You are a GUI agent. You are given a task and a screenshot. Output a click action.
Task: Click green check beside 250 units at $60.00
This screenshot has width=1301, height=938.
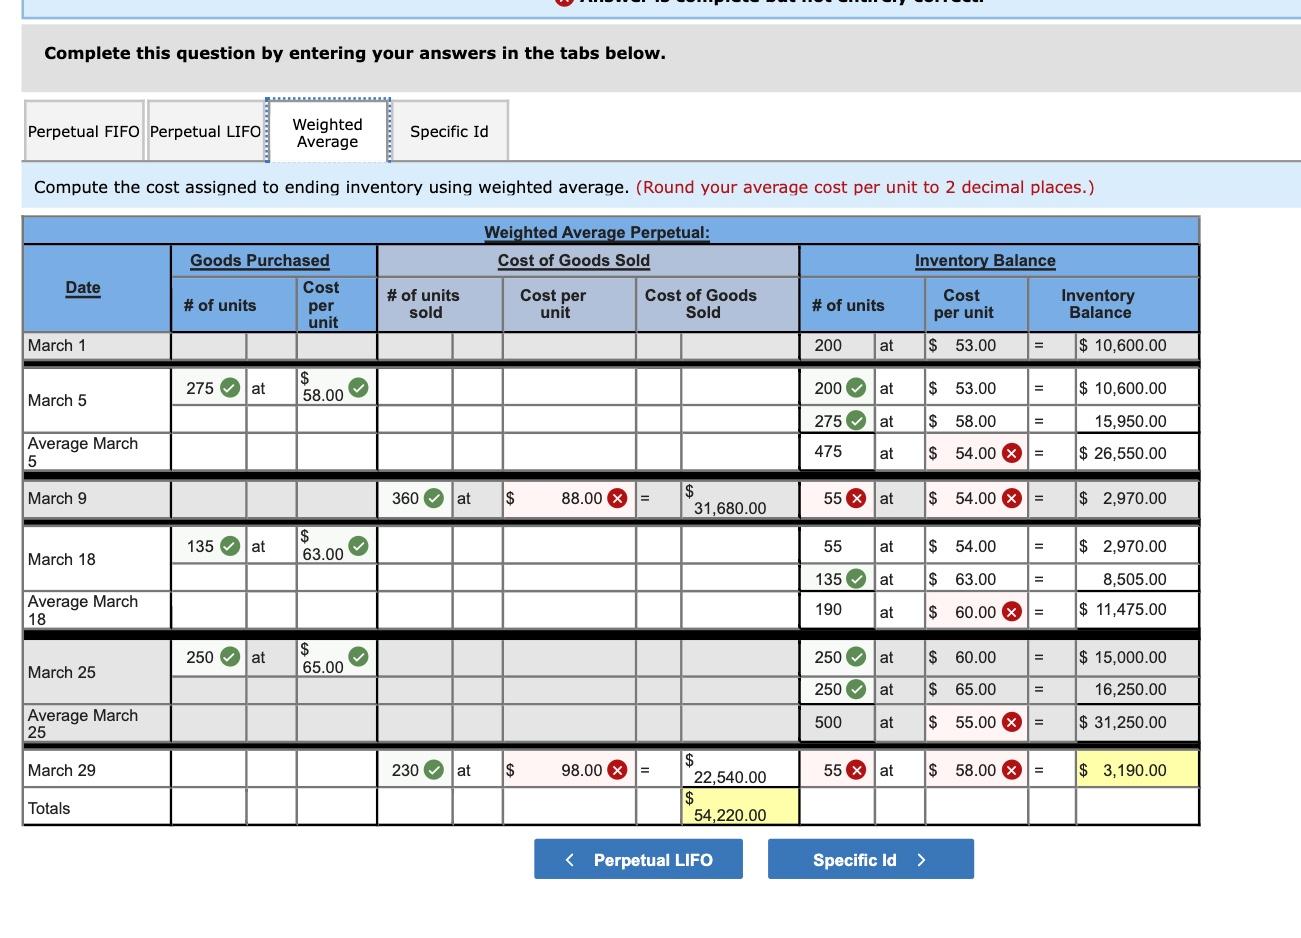coord(857,657)
